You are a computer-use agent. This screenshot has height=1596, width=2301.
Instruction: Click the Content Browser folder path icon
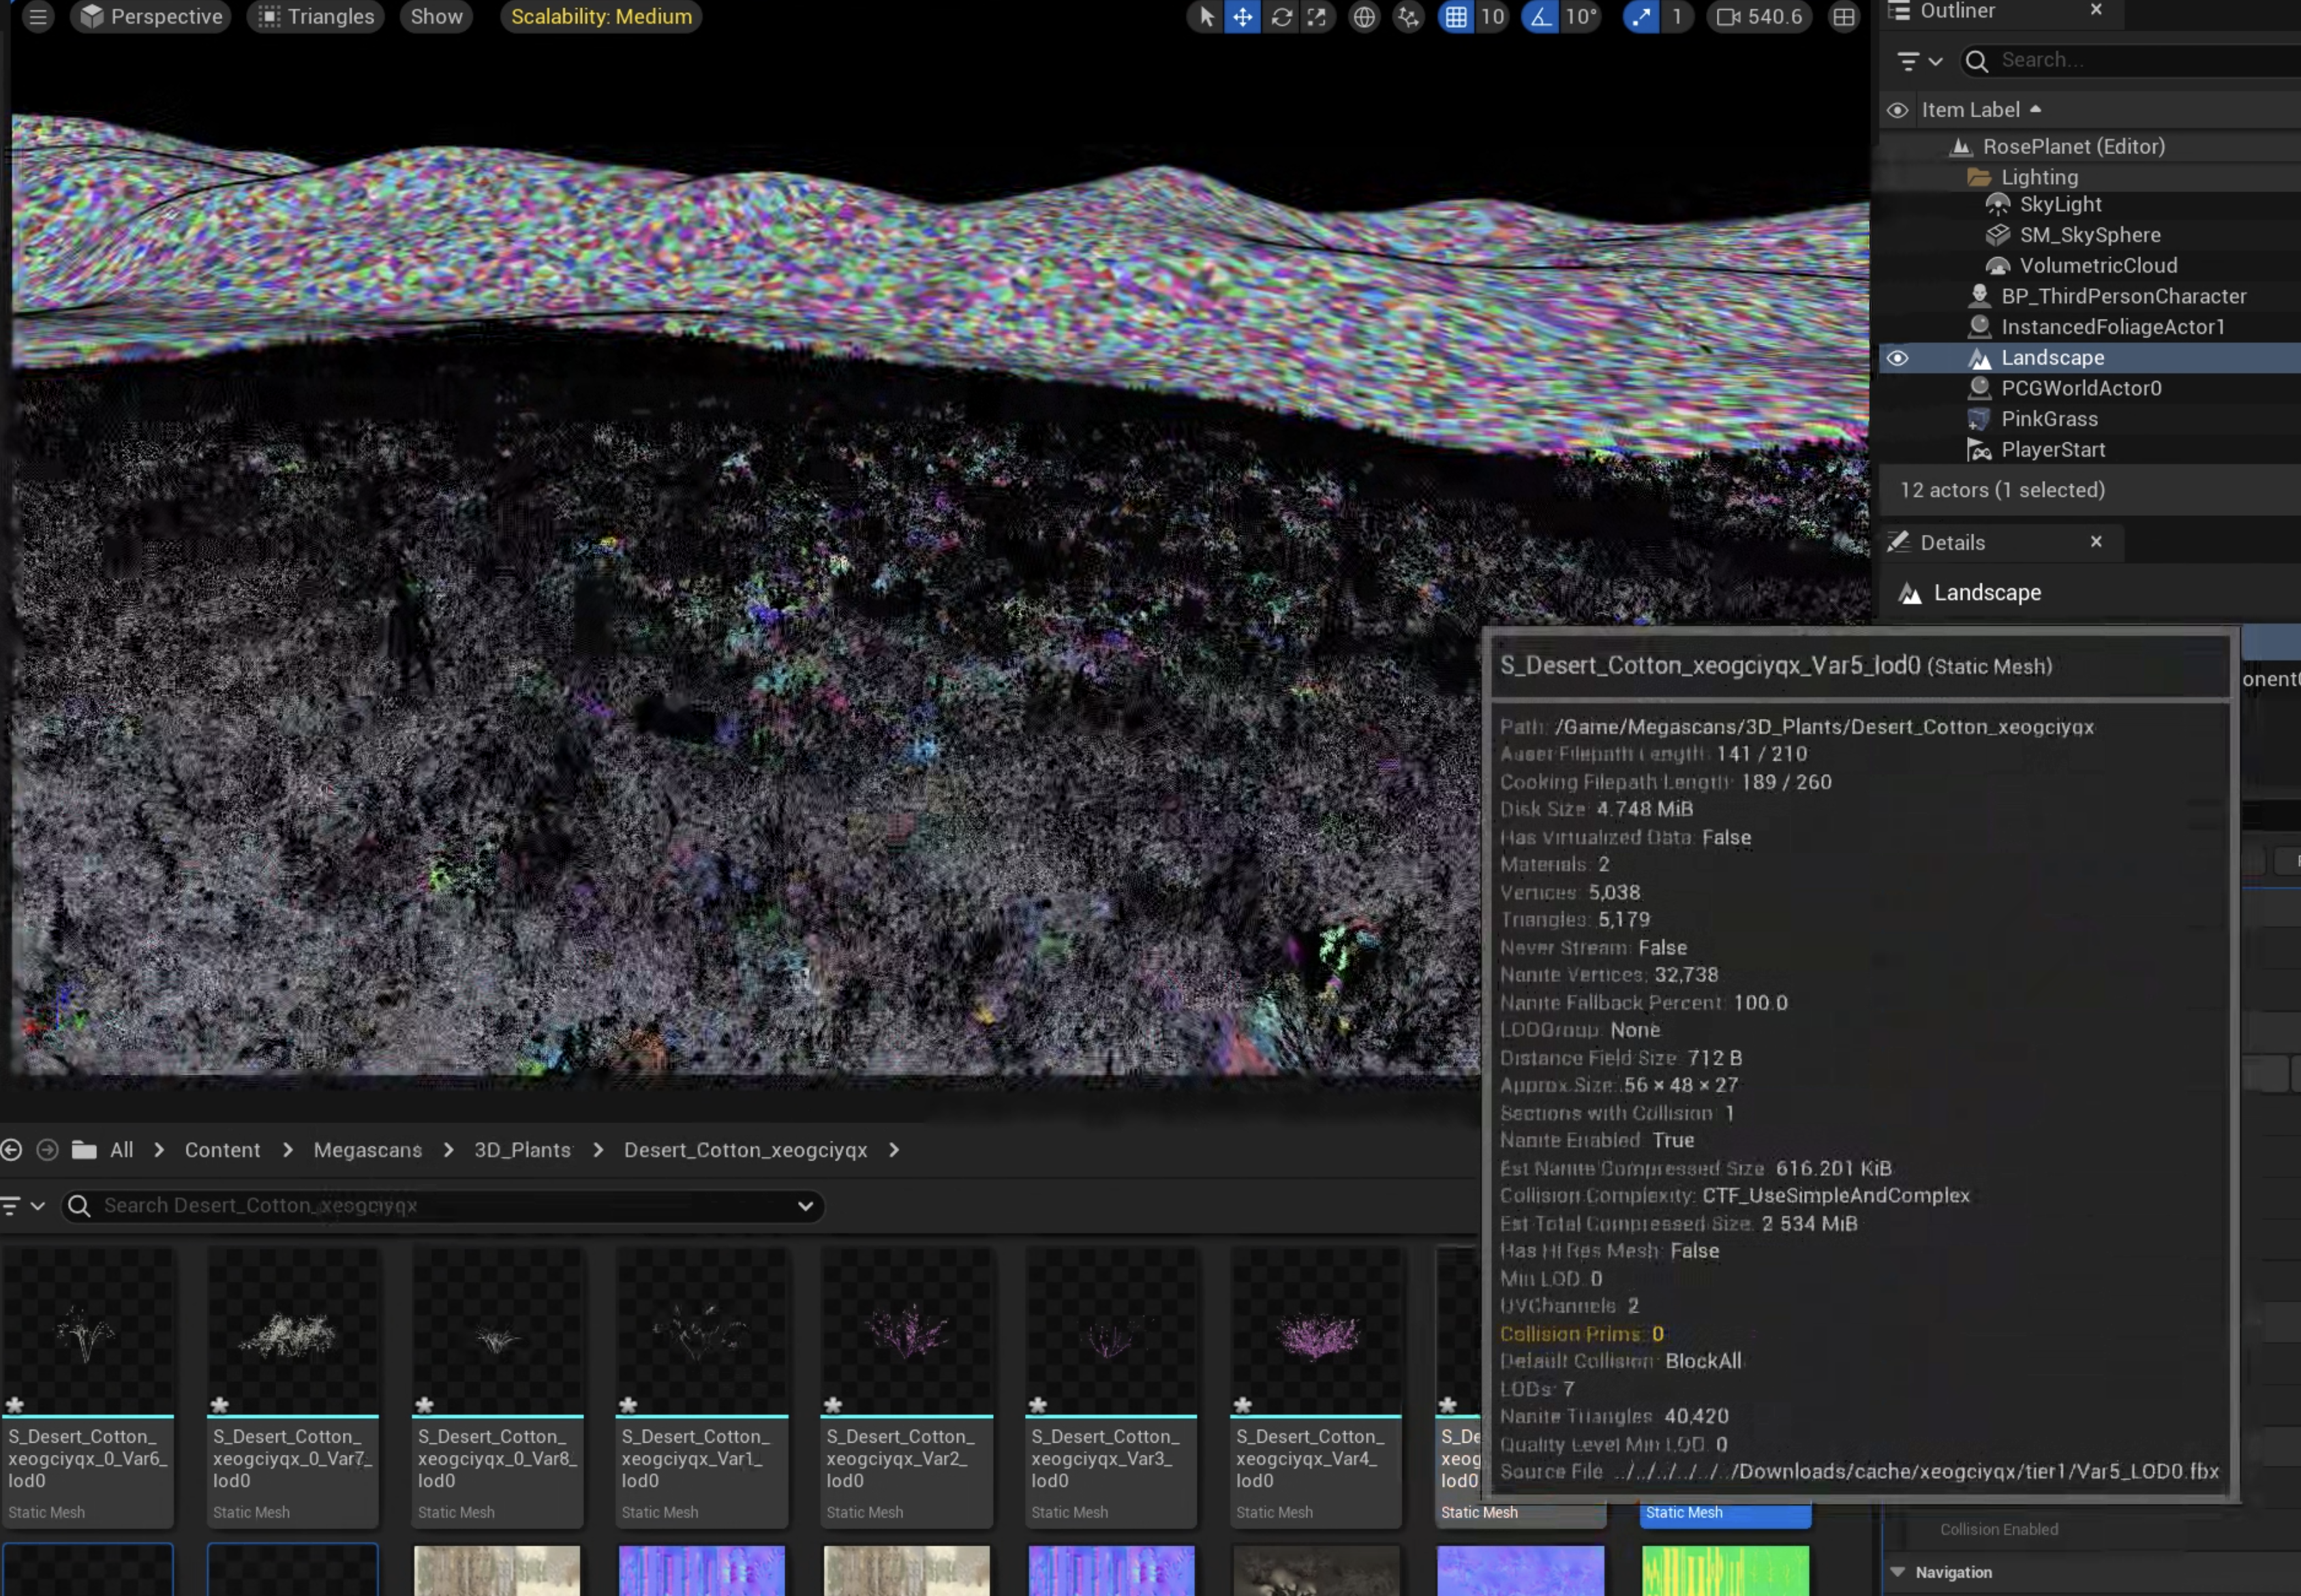[84, 1150]
